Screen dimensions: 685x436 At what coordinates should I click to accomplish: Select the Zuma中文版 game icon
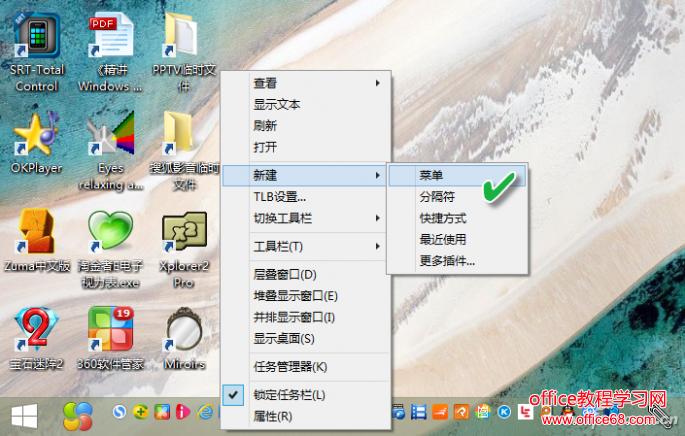(37, 232)
